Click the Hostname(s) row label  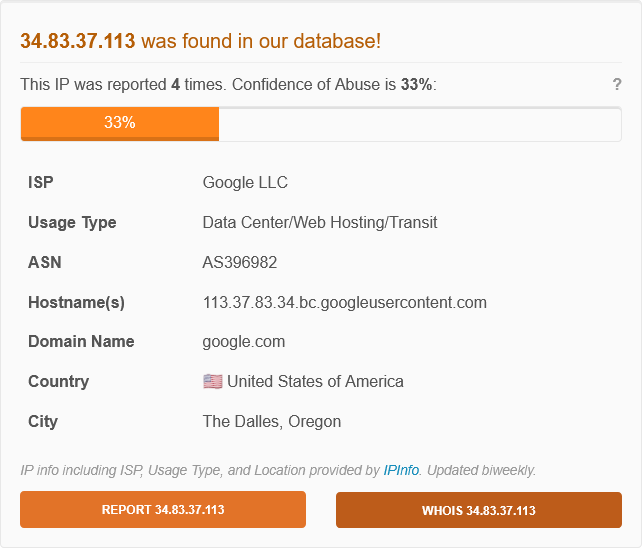tap(76, 302)
